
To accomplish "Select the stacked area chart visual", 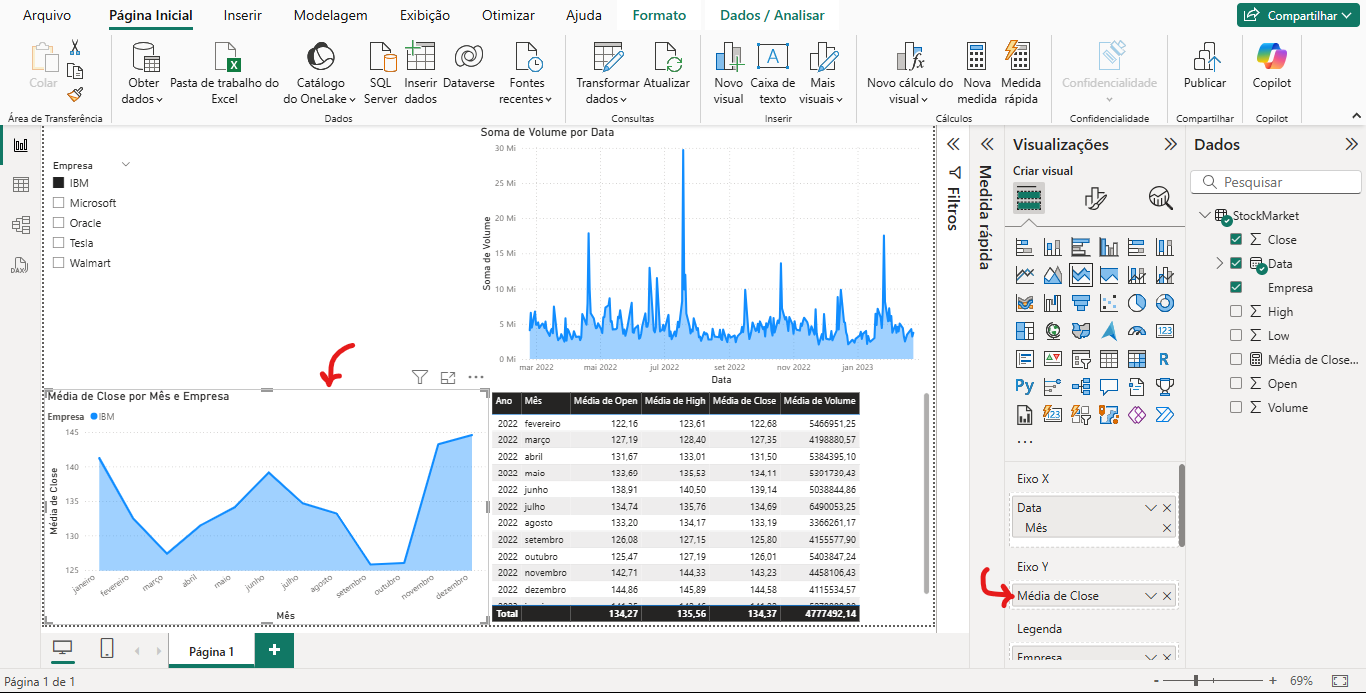I will 1080,275.
